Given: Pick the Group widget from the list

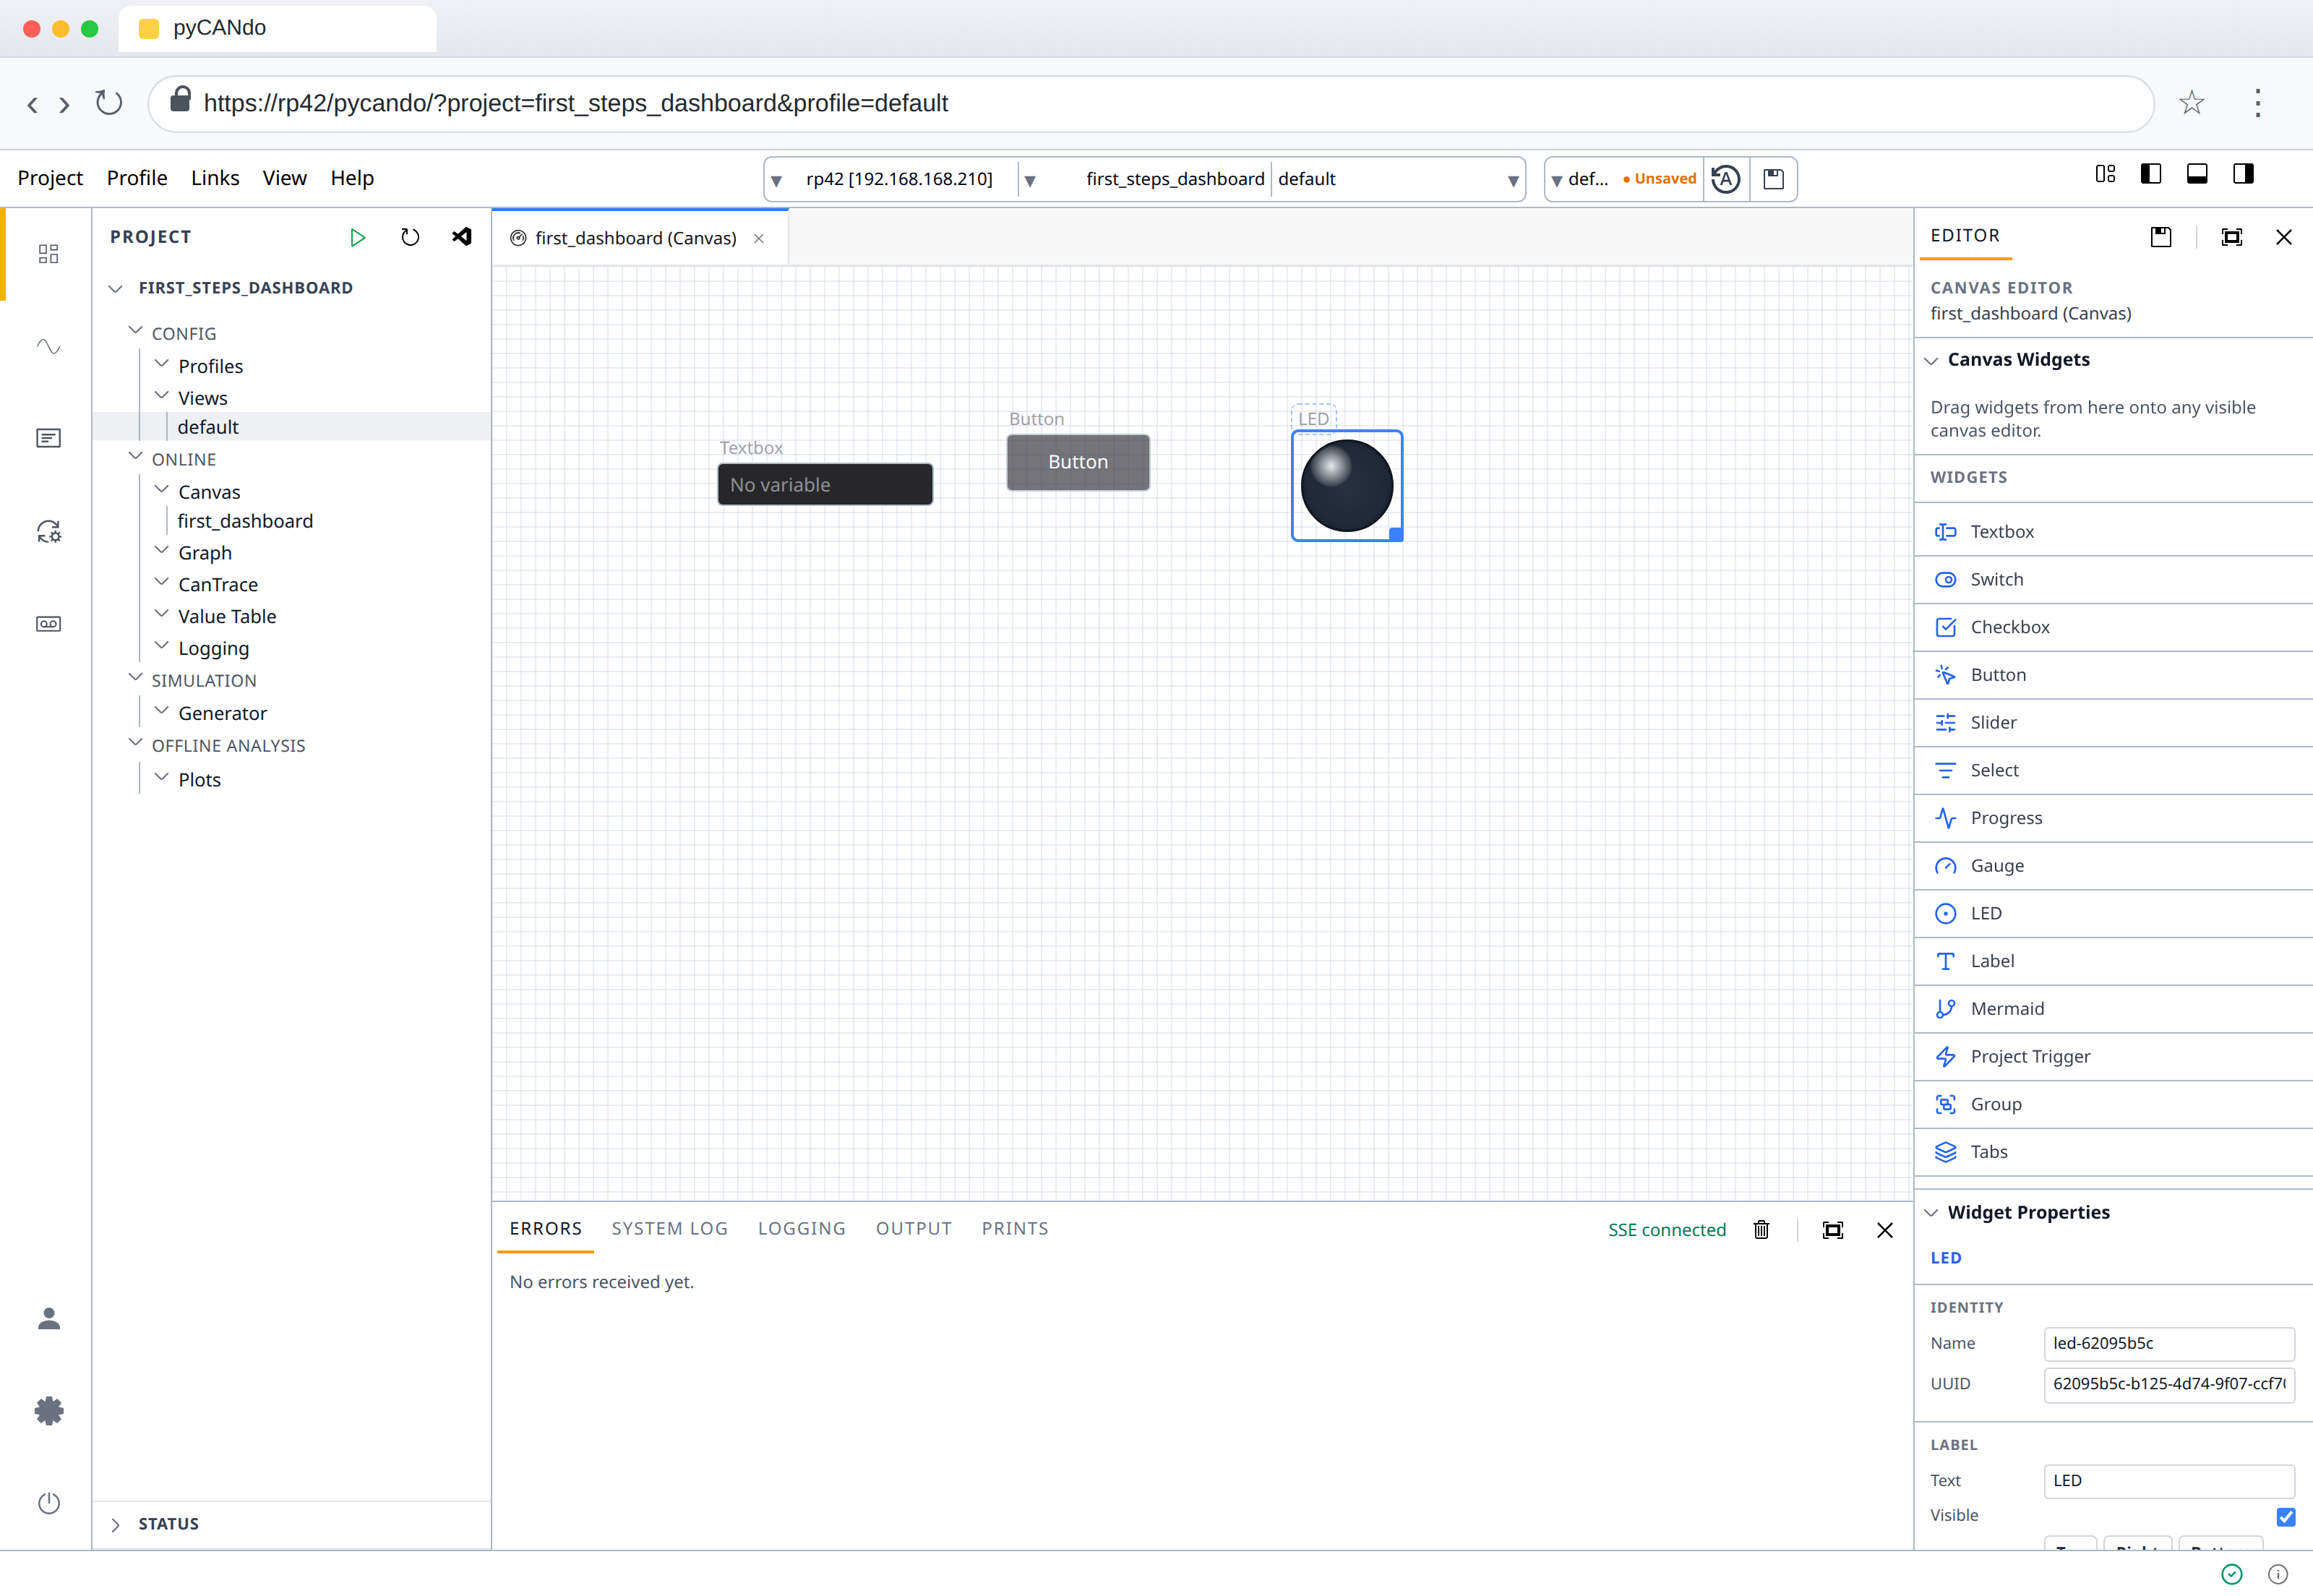Looking at the screenshot, I should [x=2114, y=1104].
